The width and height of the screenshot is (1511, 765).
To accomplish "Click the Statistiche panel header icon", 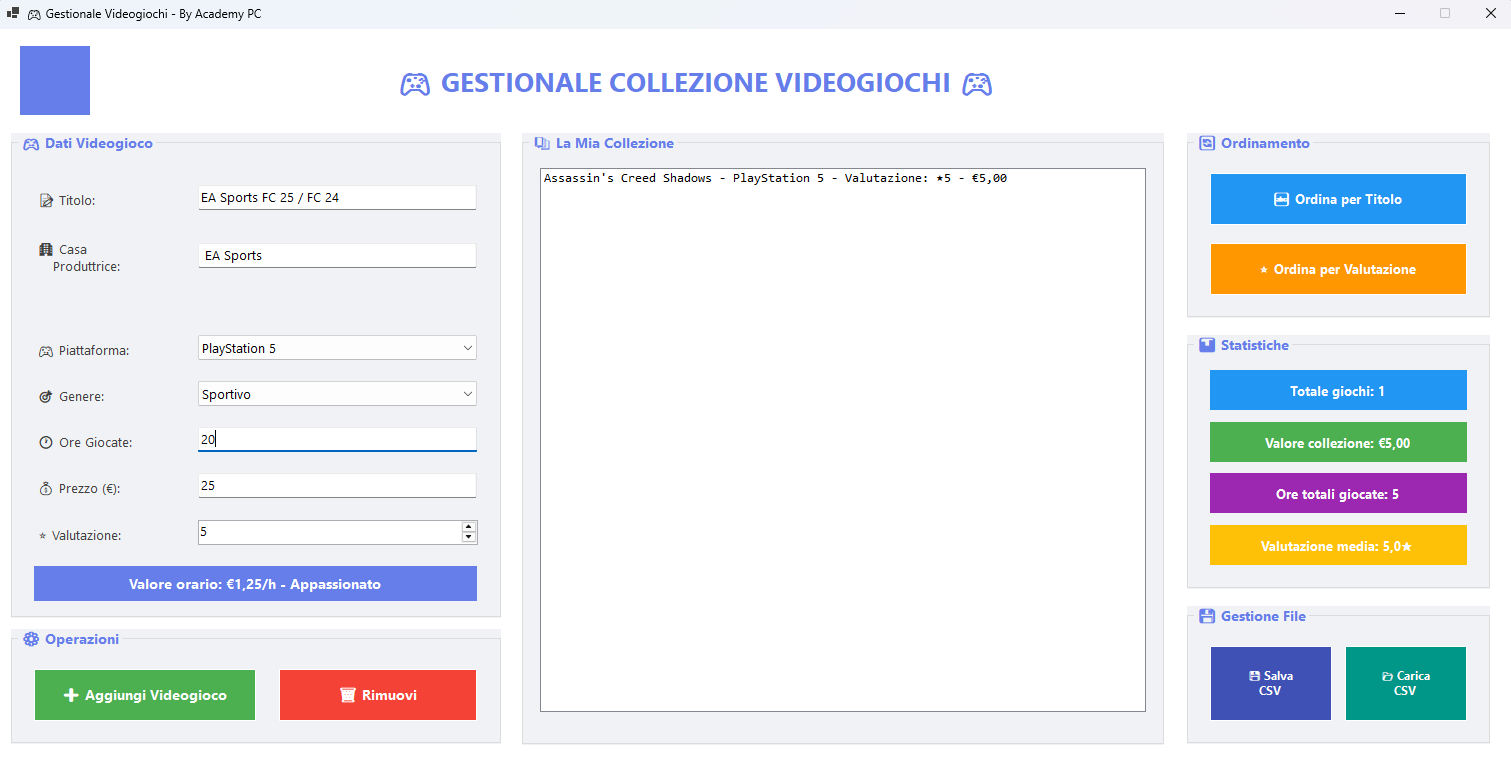I will click(1207, 345).
